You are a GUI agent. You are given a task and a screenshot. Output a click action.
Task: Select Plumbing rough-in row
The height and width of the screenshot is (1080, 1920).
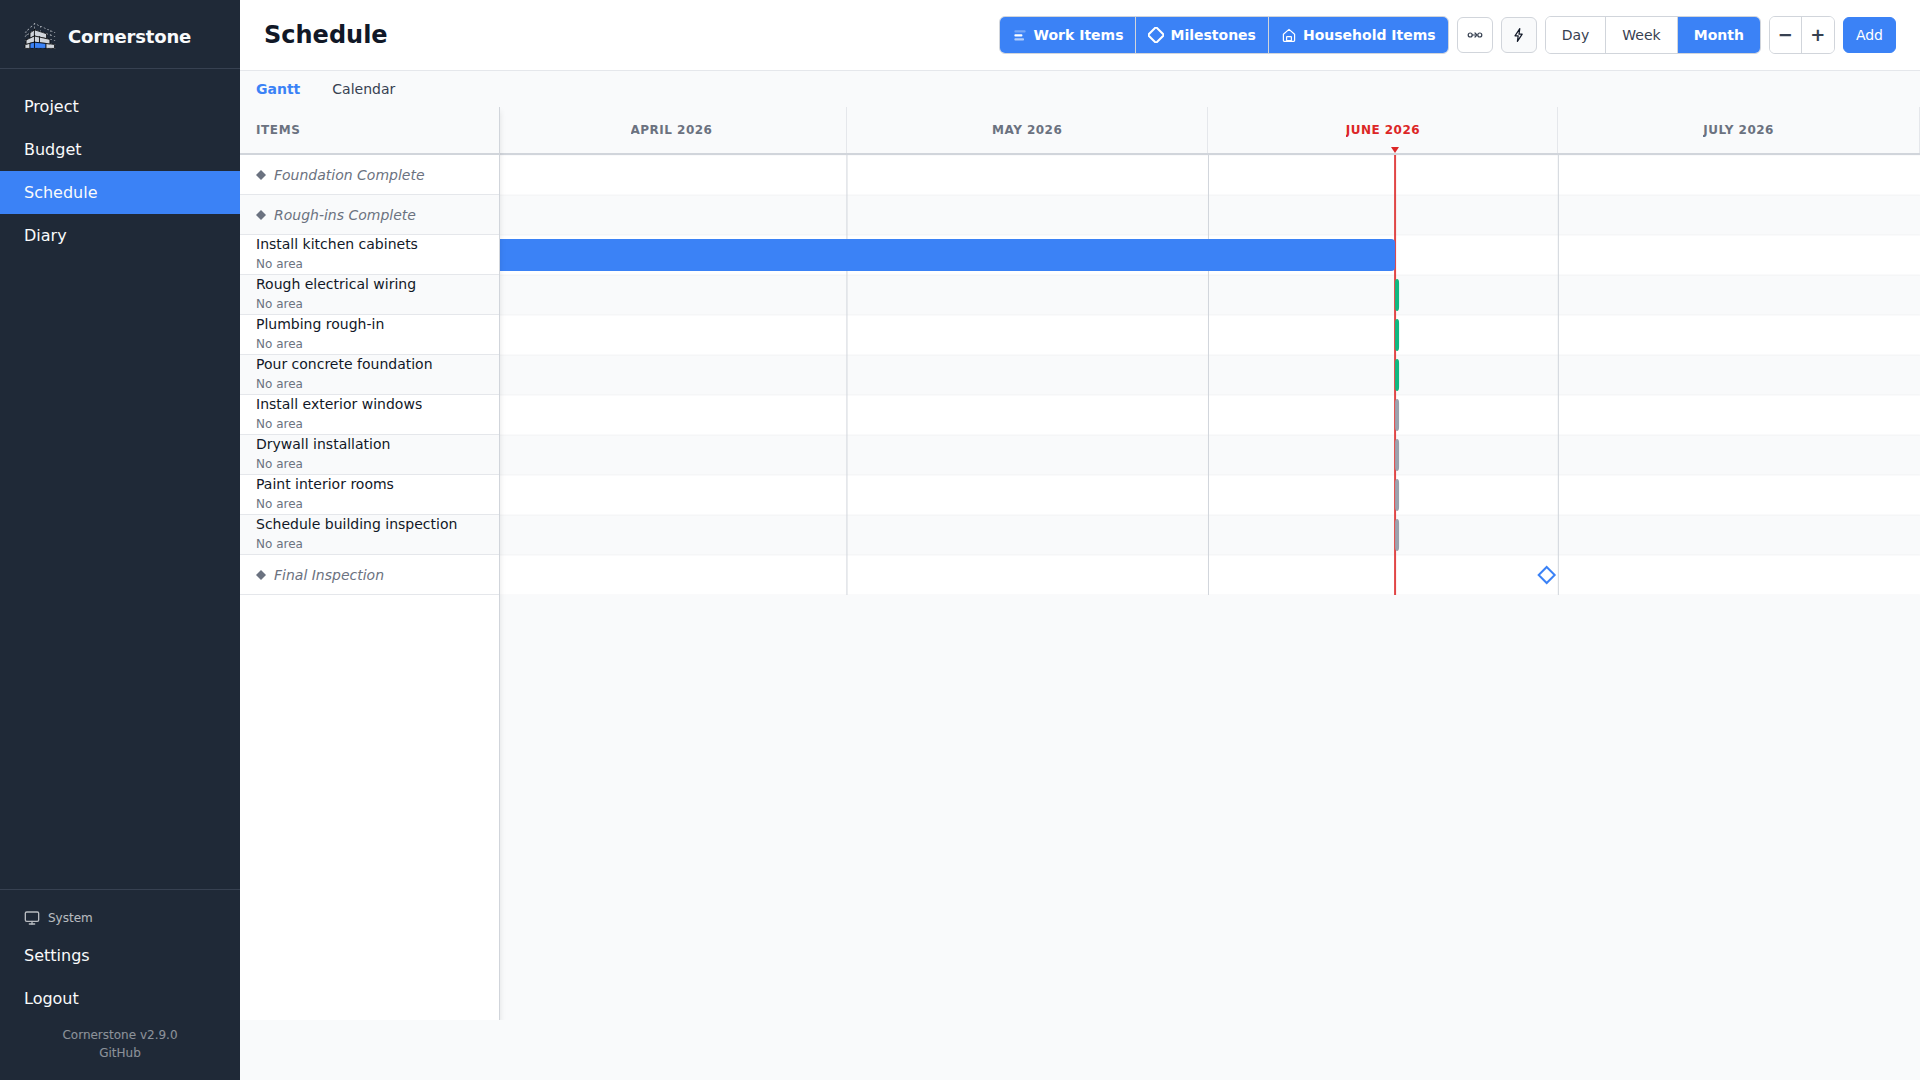point(370,335)
